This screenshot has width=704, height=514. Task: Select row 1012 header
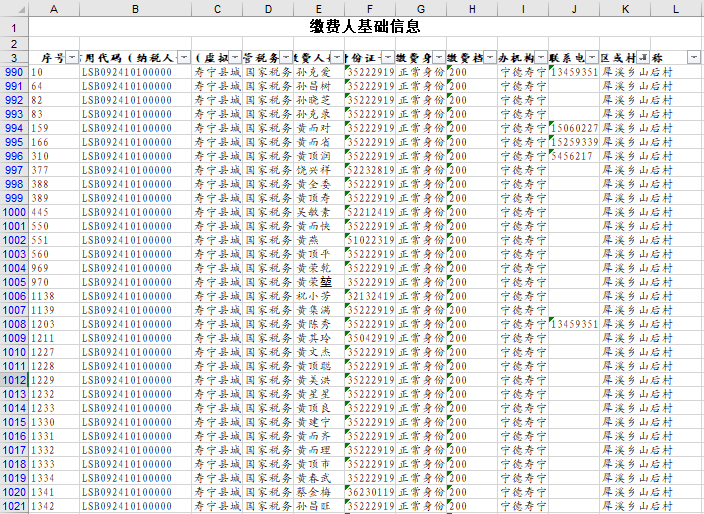click(x=14, y=380)
